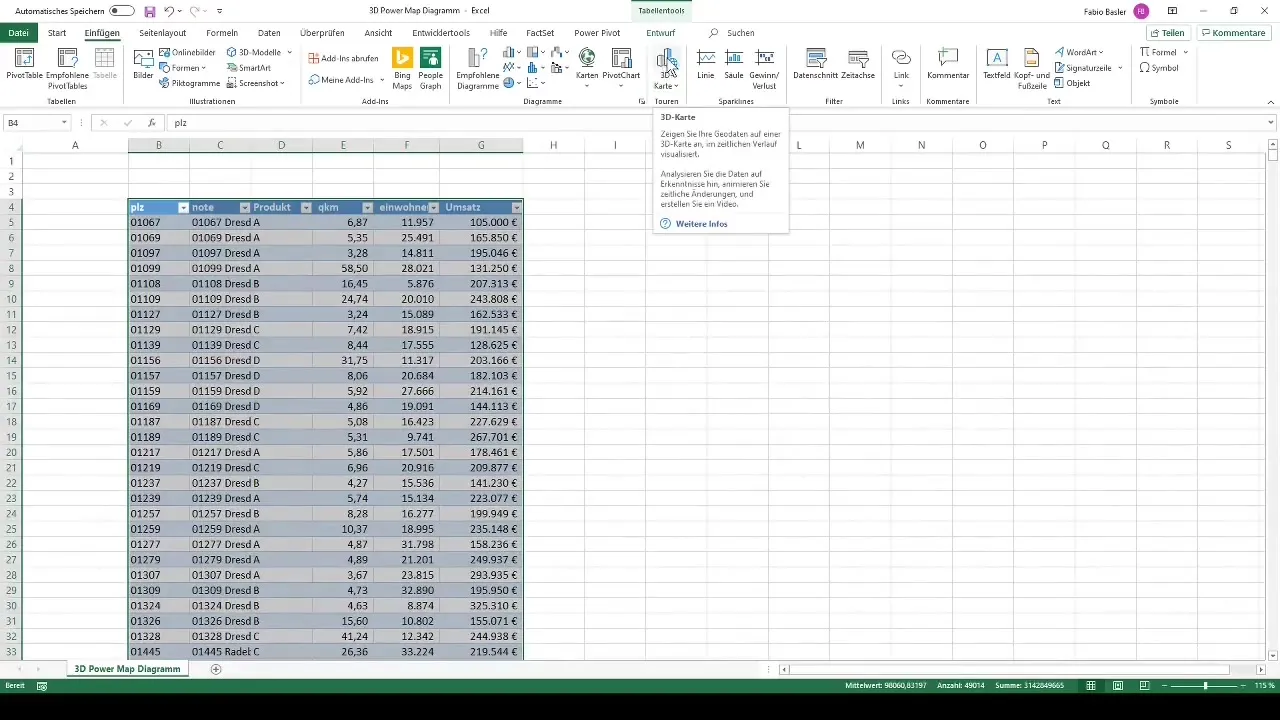1280x720 pixels.
Task: Select cell with 105.000 € Umsatz
Action: coord(481,222)
